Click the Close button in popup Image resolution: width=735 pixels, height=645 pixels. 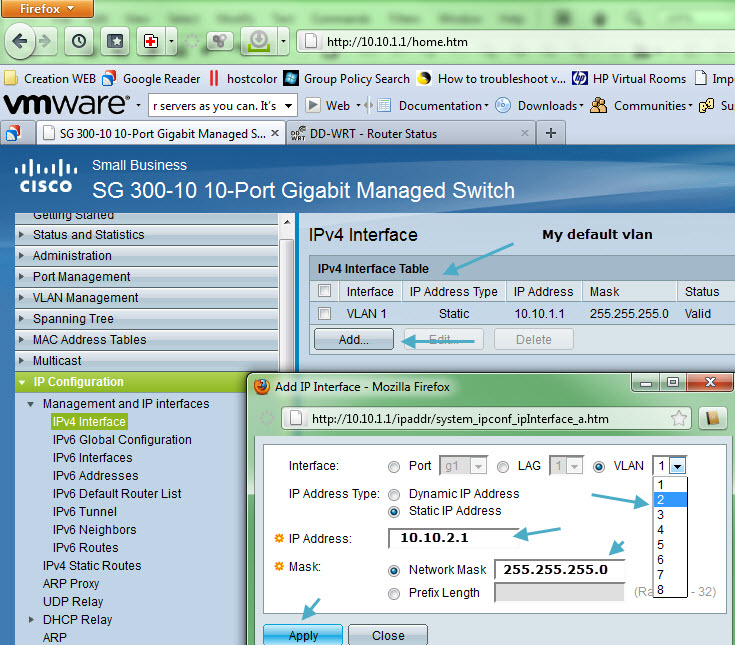coord(388,635)
